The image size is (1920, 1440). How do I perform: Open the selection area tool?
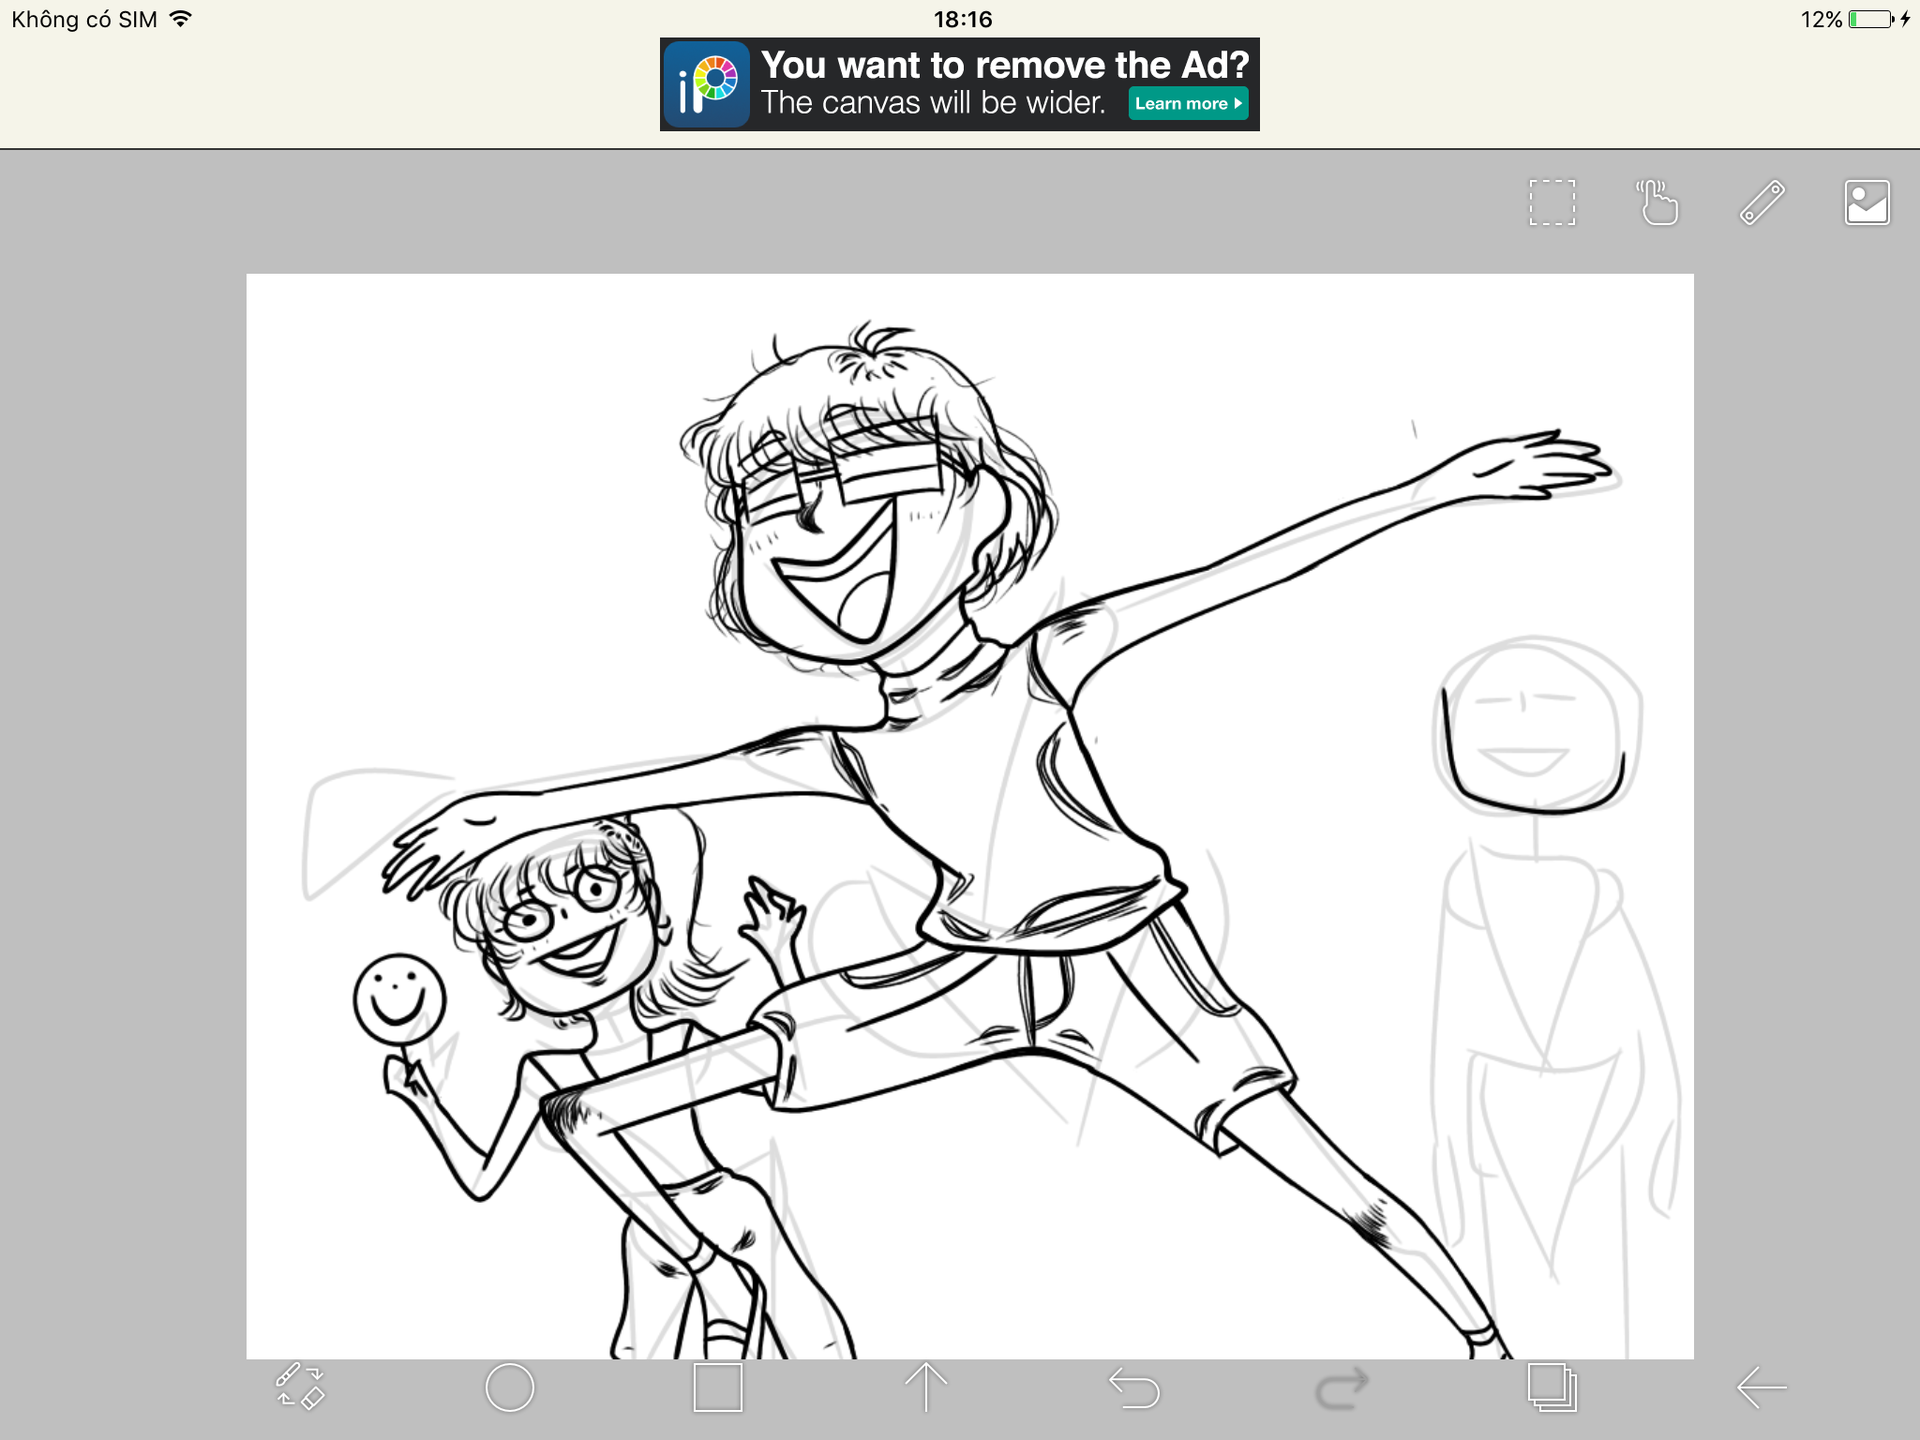(x=1551, y=203)
